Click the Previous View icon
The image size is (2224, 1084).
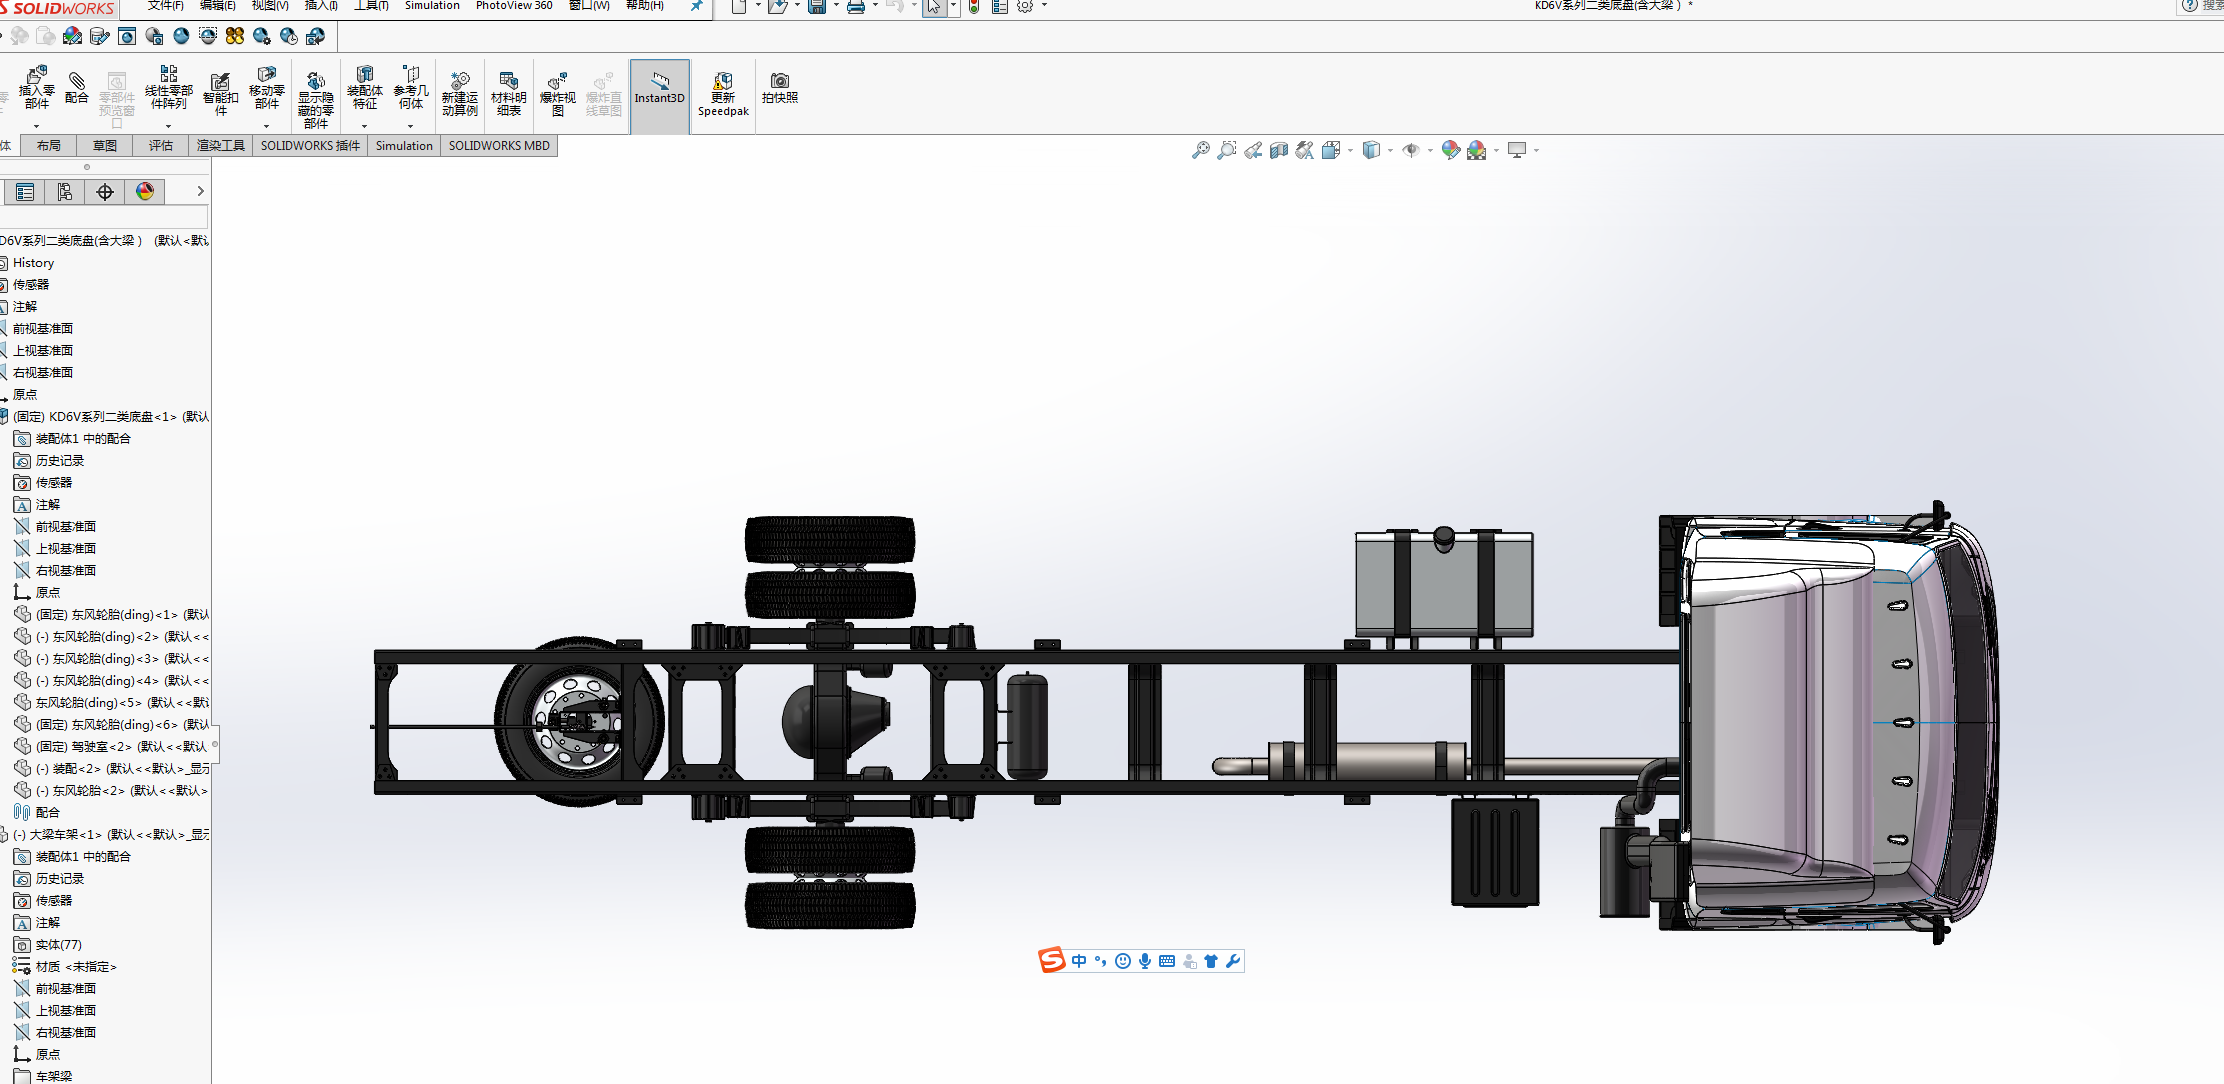point(1252,150)
